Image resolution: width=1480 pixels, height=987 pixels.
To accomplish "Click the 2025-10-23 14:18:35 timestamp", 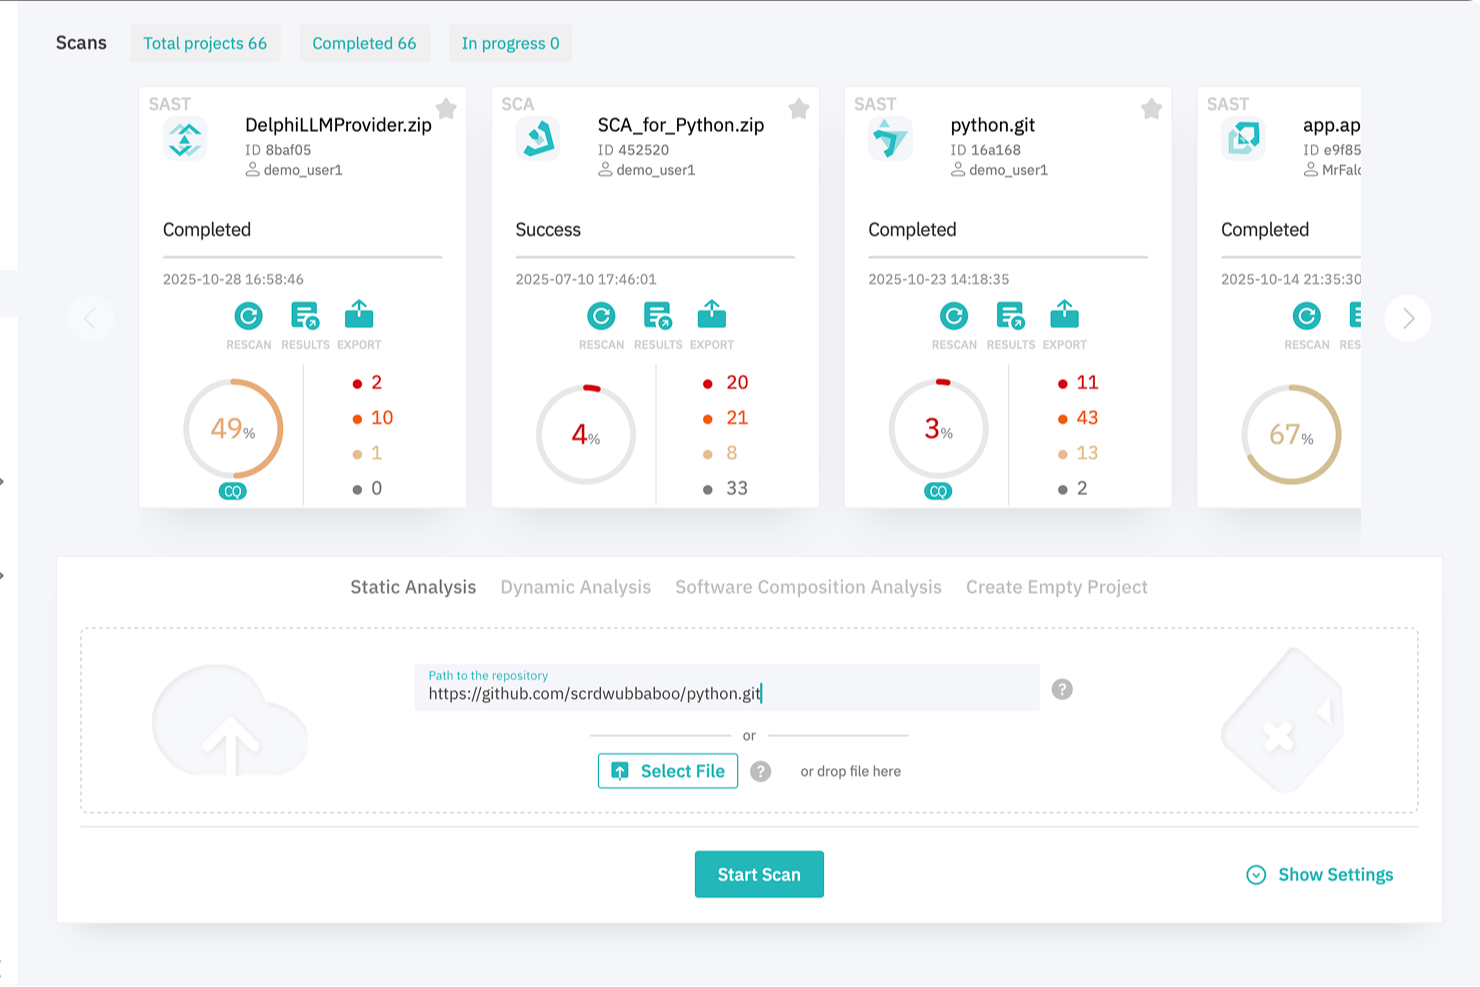I will [938, 279].
